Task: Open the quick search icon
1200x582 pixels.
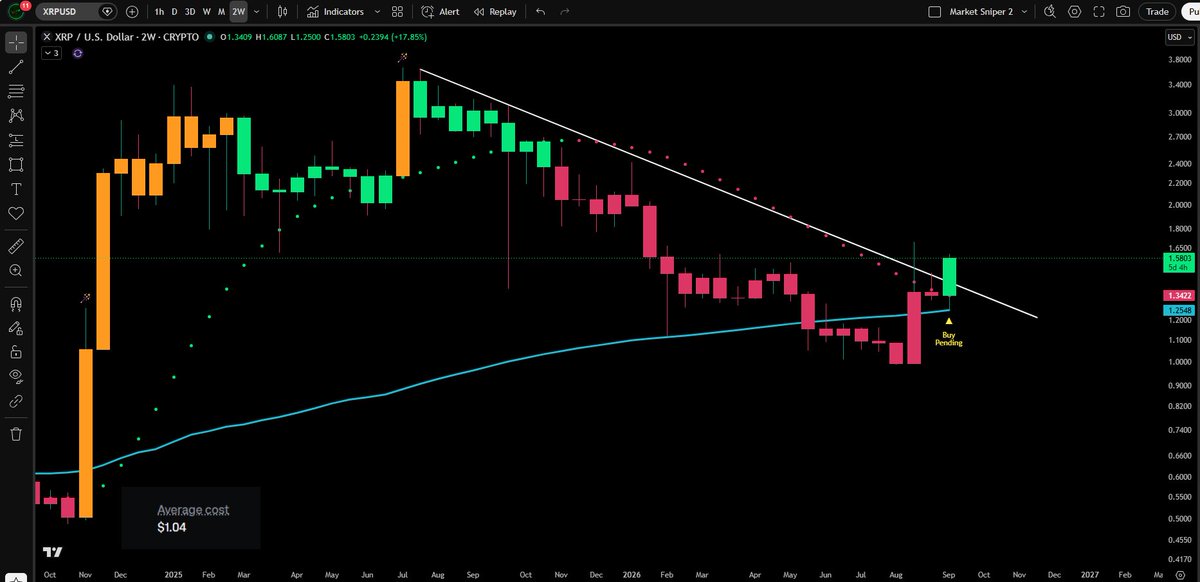Action: coord(1049,12)
